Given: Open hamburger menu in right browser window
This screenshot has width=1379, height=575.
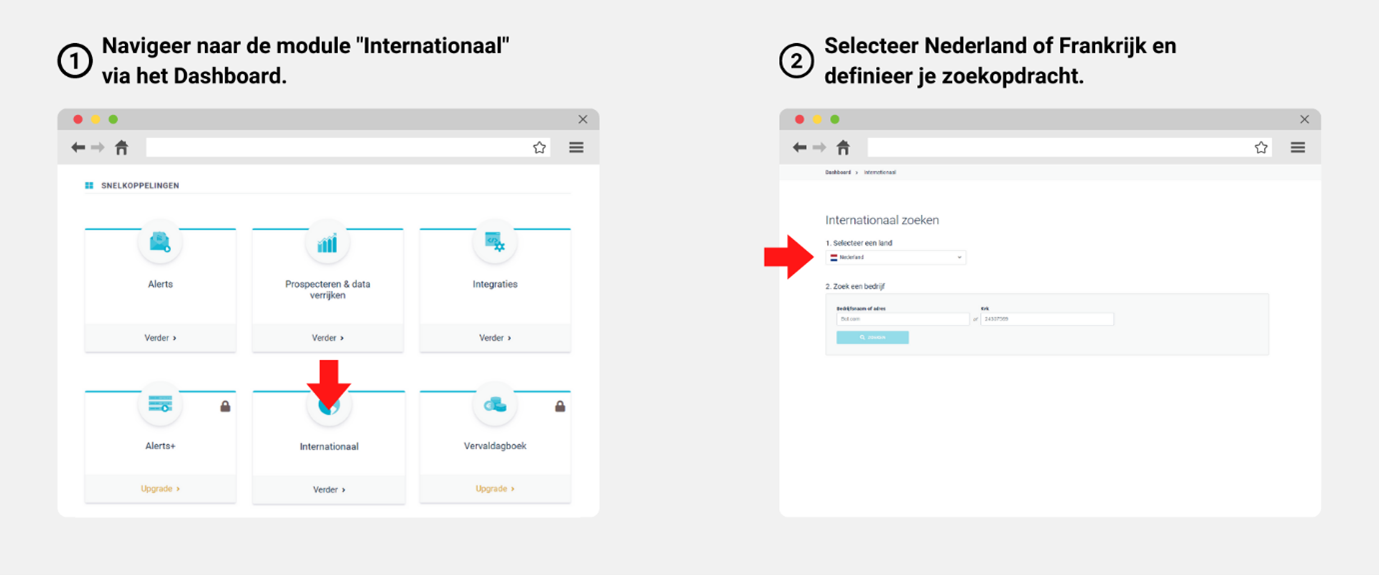Looking at the screenshot, I should 1297,148.
